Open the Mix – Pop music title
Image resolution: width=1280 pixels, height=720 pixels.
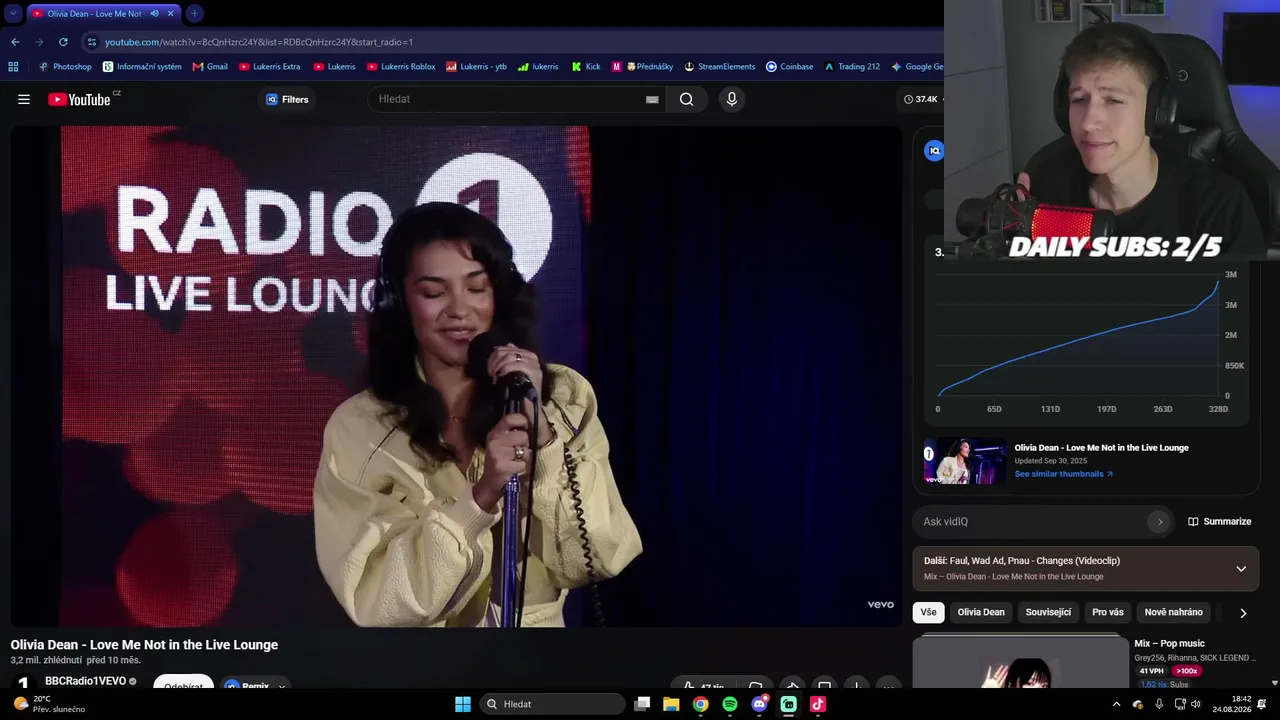(x=1170, y=643)
